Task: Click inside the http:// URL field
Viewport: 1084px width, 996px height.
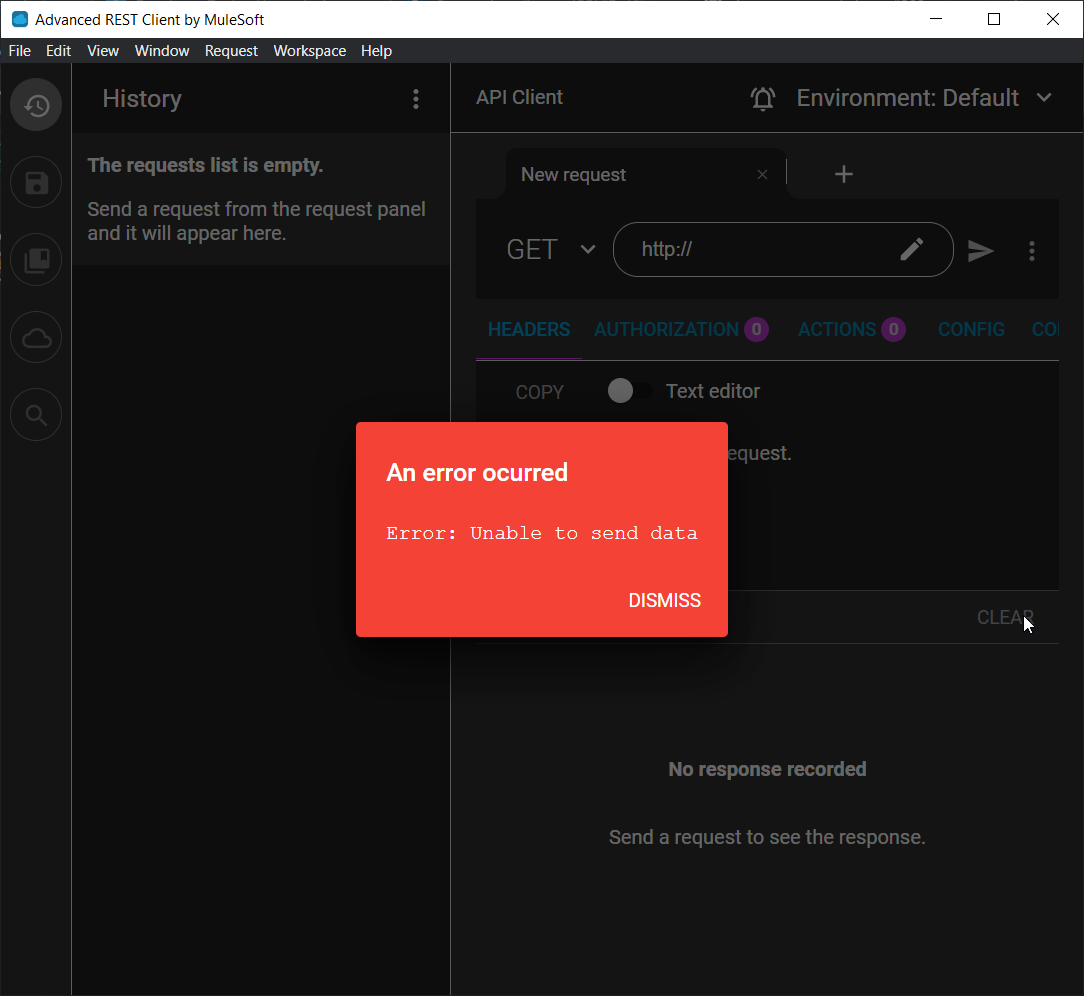Action: coord(760,249)
